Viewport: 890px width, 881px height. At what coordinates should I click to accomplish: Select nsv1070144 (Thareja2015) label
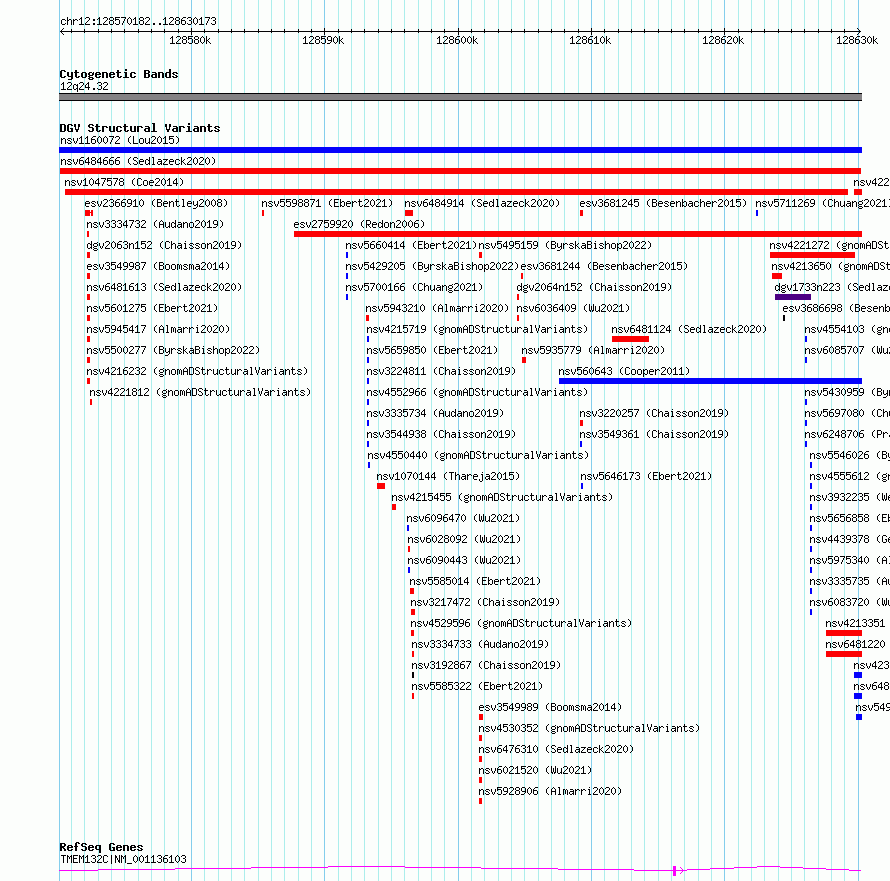[448, 476]
